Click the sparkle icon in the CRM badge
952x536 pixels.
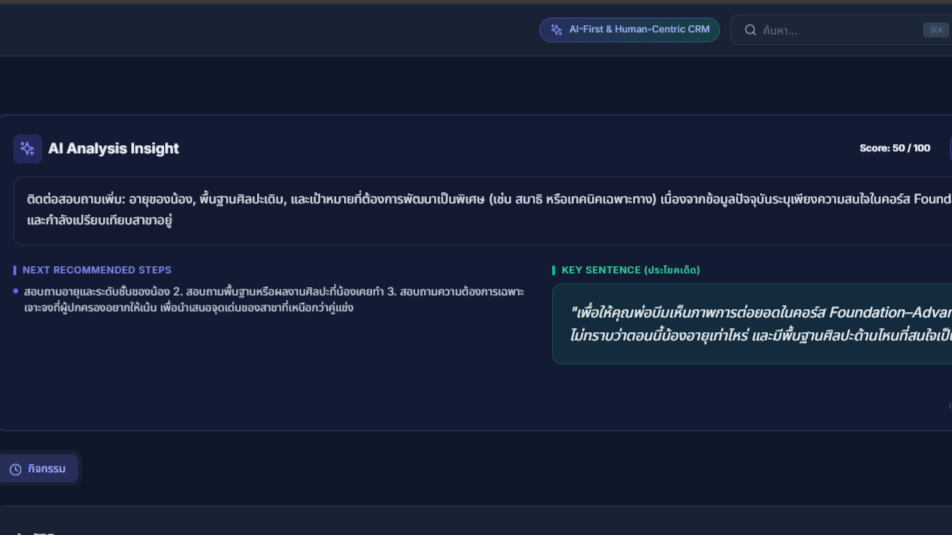(x=557, y=30)
